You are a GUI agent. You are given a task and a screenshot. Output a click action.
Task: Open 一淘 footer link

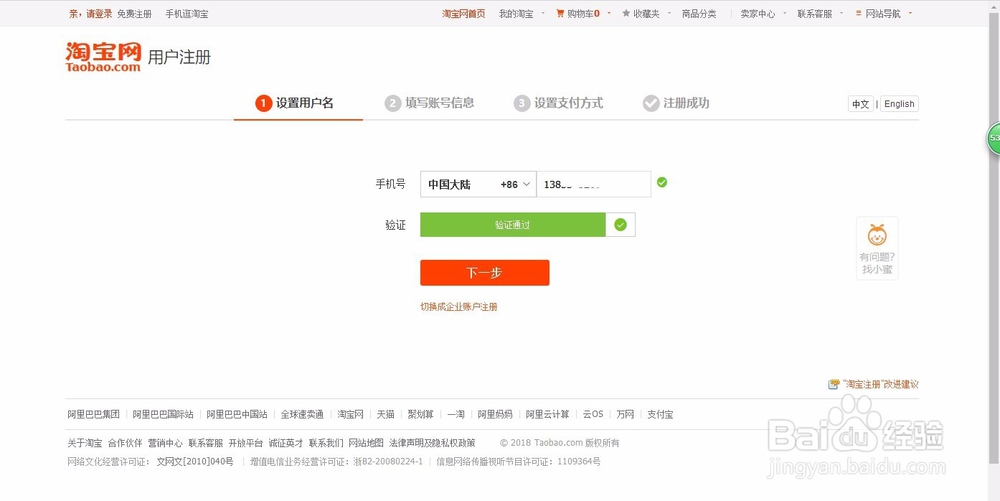click(456, 414)
